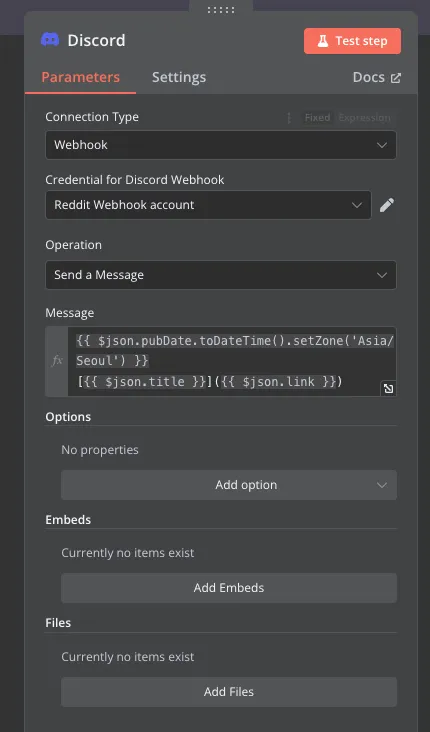Click the Message label
Image resolution: width=430 pixels, height=732 pixels.
70,313
